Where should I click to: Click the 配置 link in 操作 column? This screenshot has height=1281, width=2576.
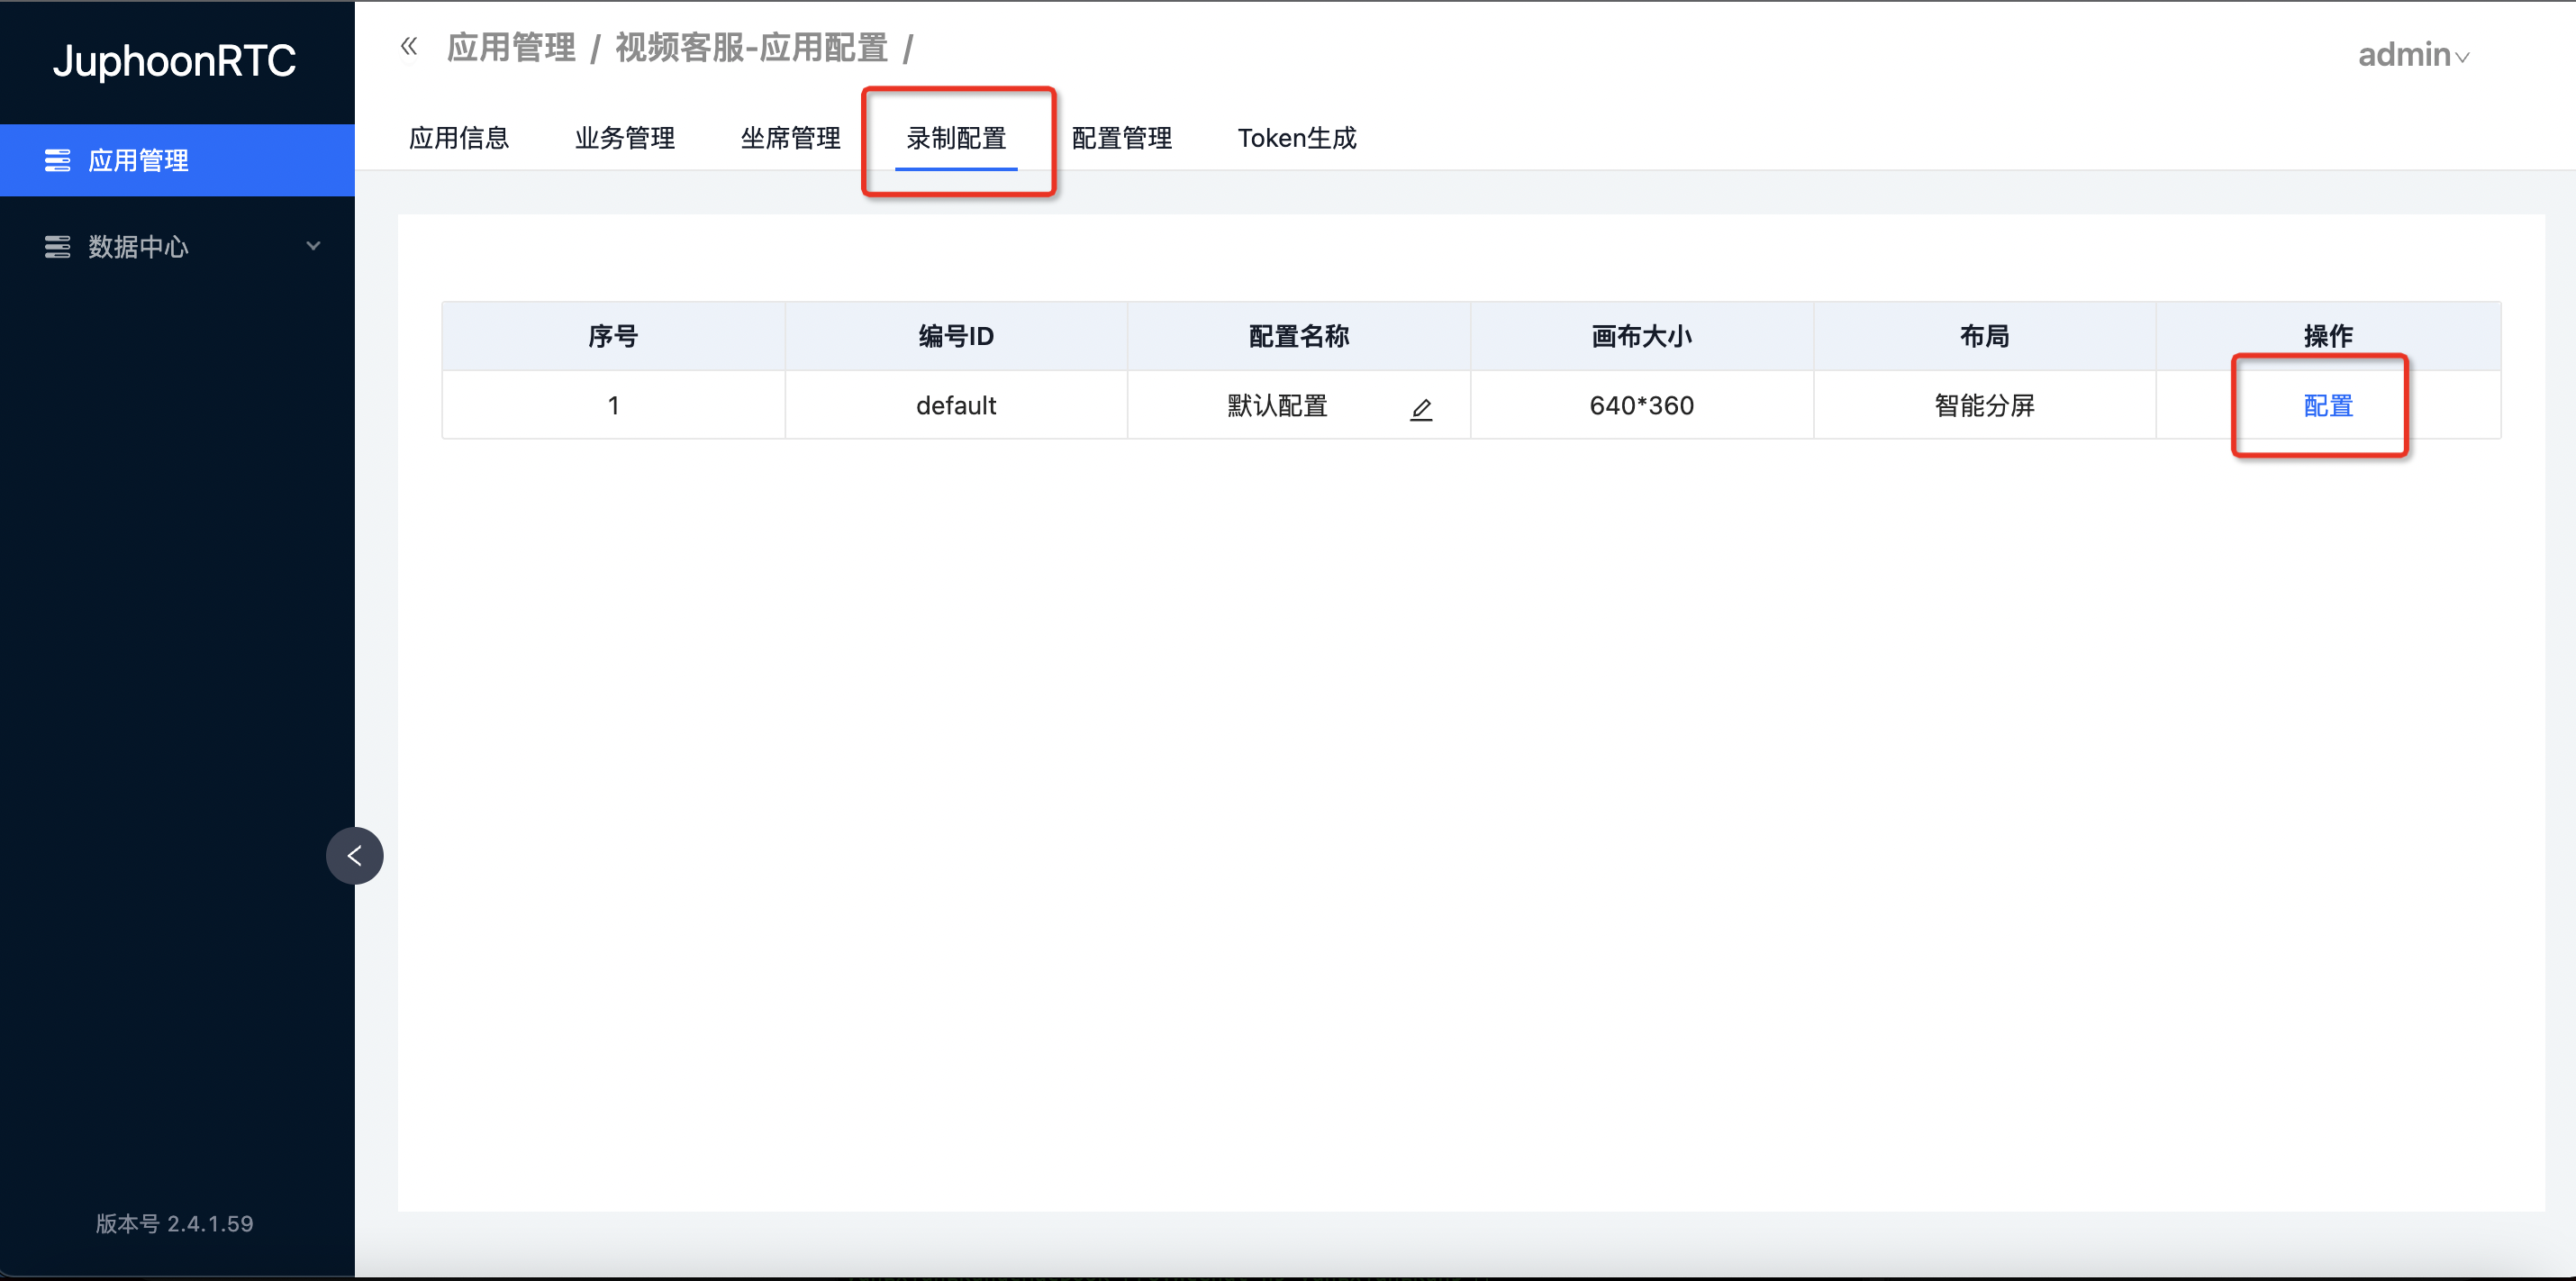[x=2327, y=405]
